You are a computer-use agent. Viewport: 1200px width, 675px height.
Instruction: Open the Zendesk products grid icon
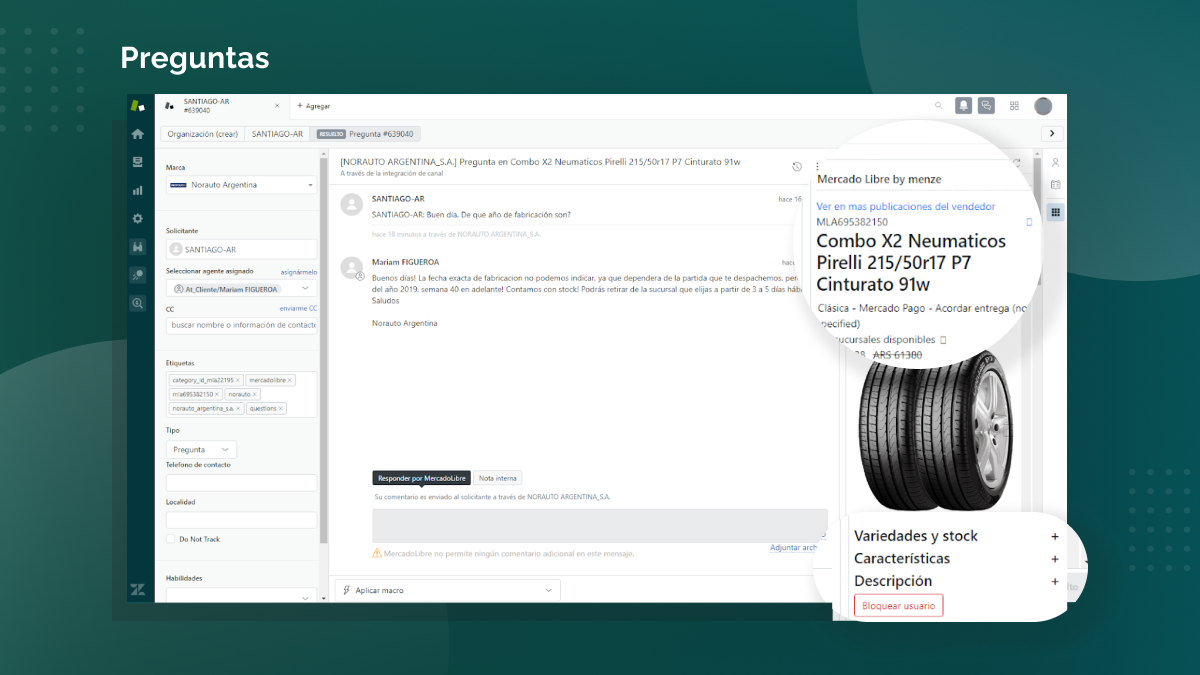pyautogui.click(x=1014, y=105)
